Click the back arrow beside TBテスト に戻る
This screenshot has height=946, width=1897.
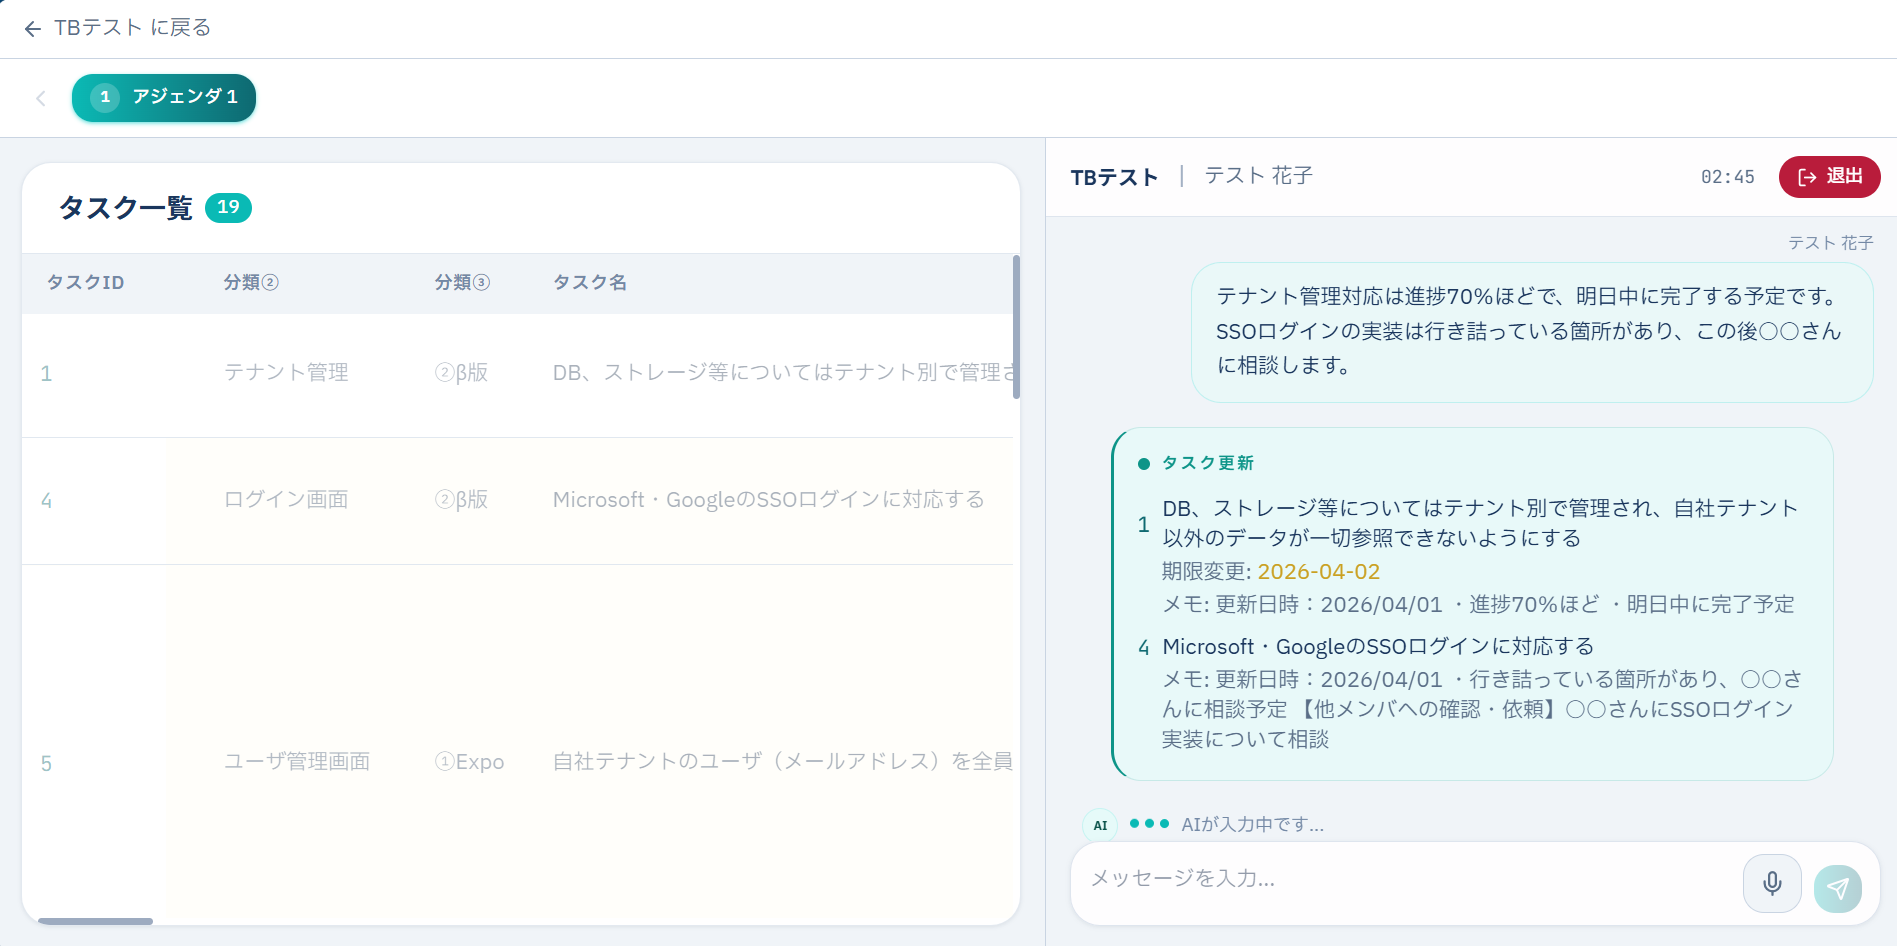(x=32, y=29)
